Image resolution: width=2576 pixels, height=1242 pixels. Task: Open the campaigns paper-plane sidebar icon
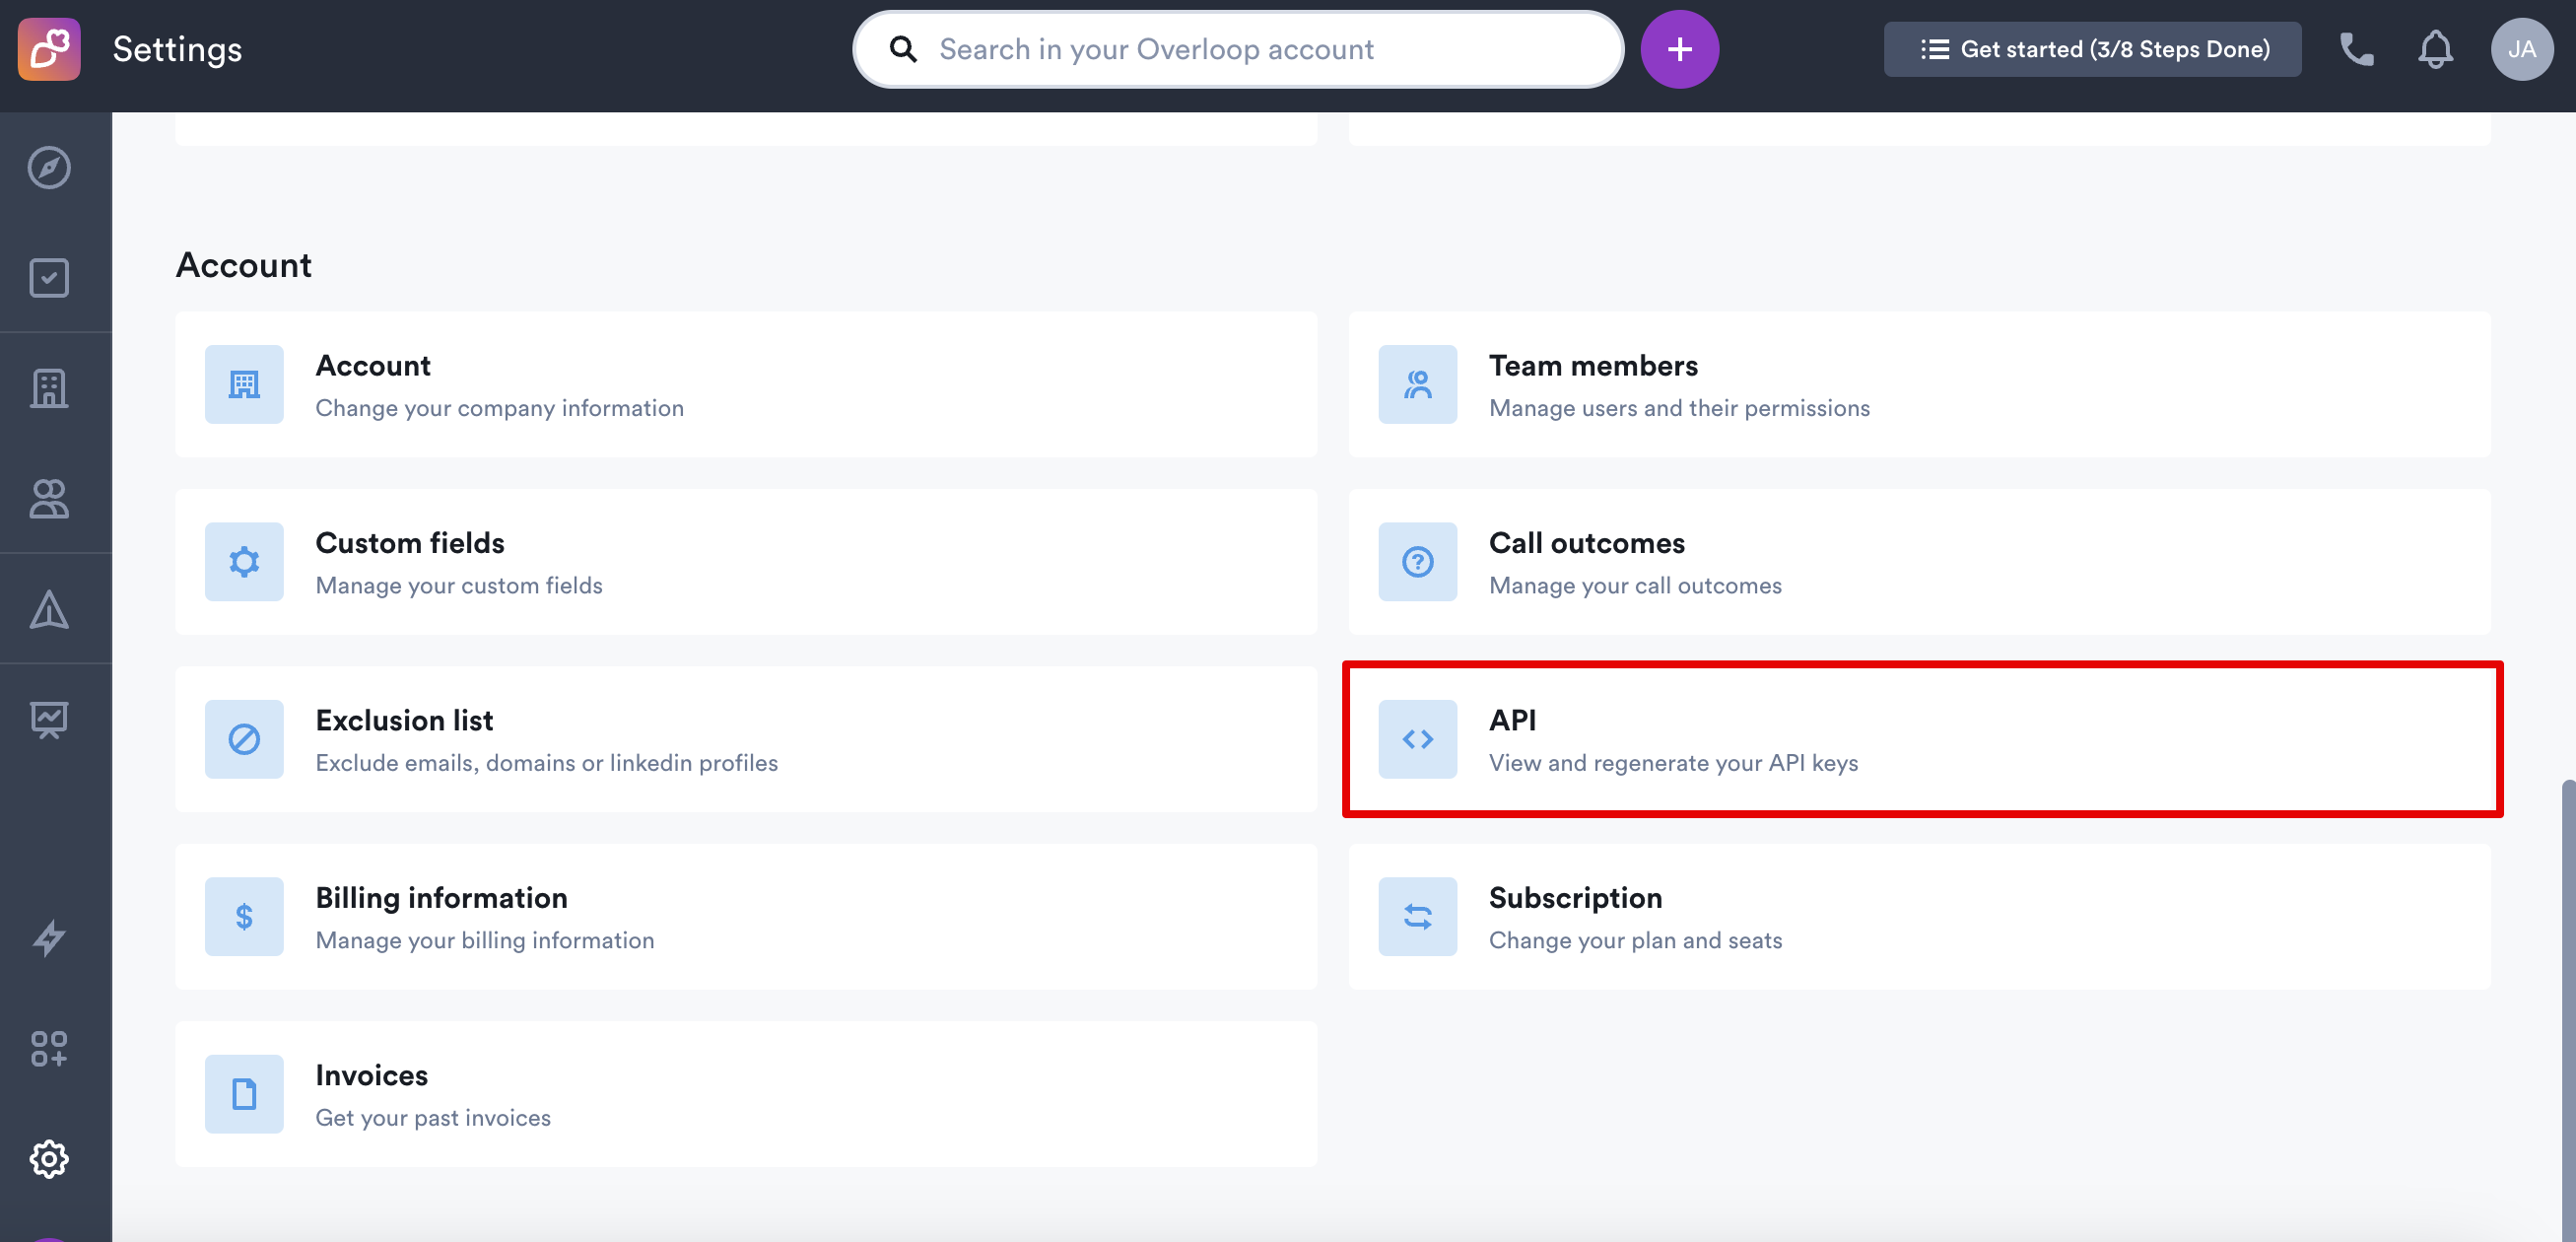pos(49,609)
